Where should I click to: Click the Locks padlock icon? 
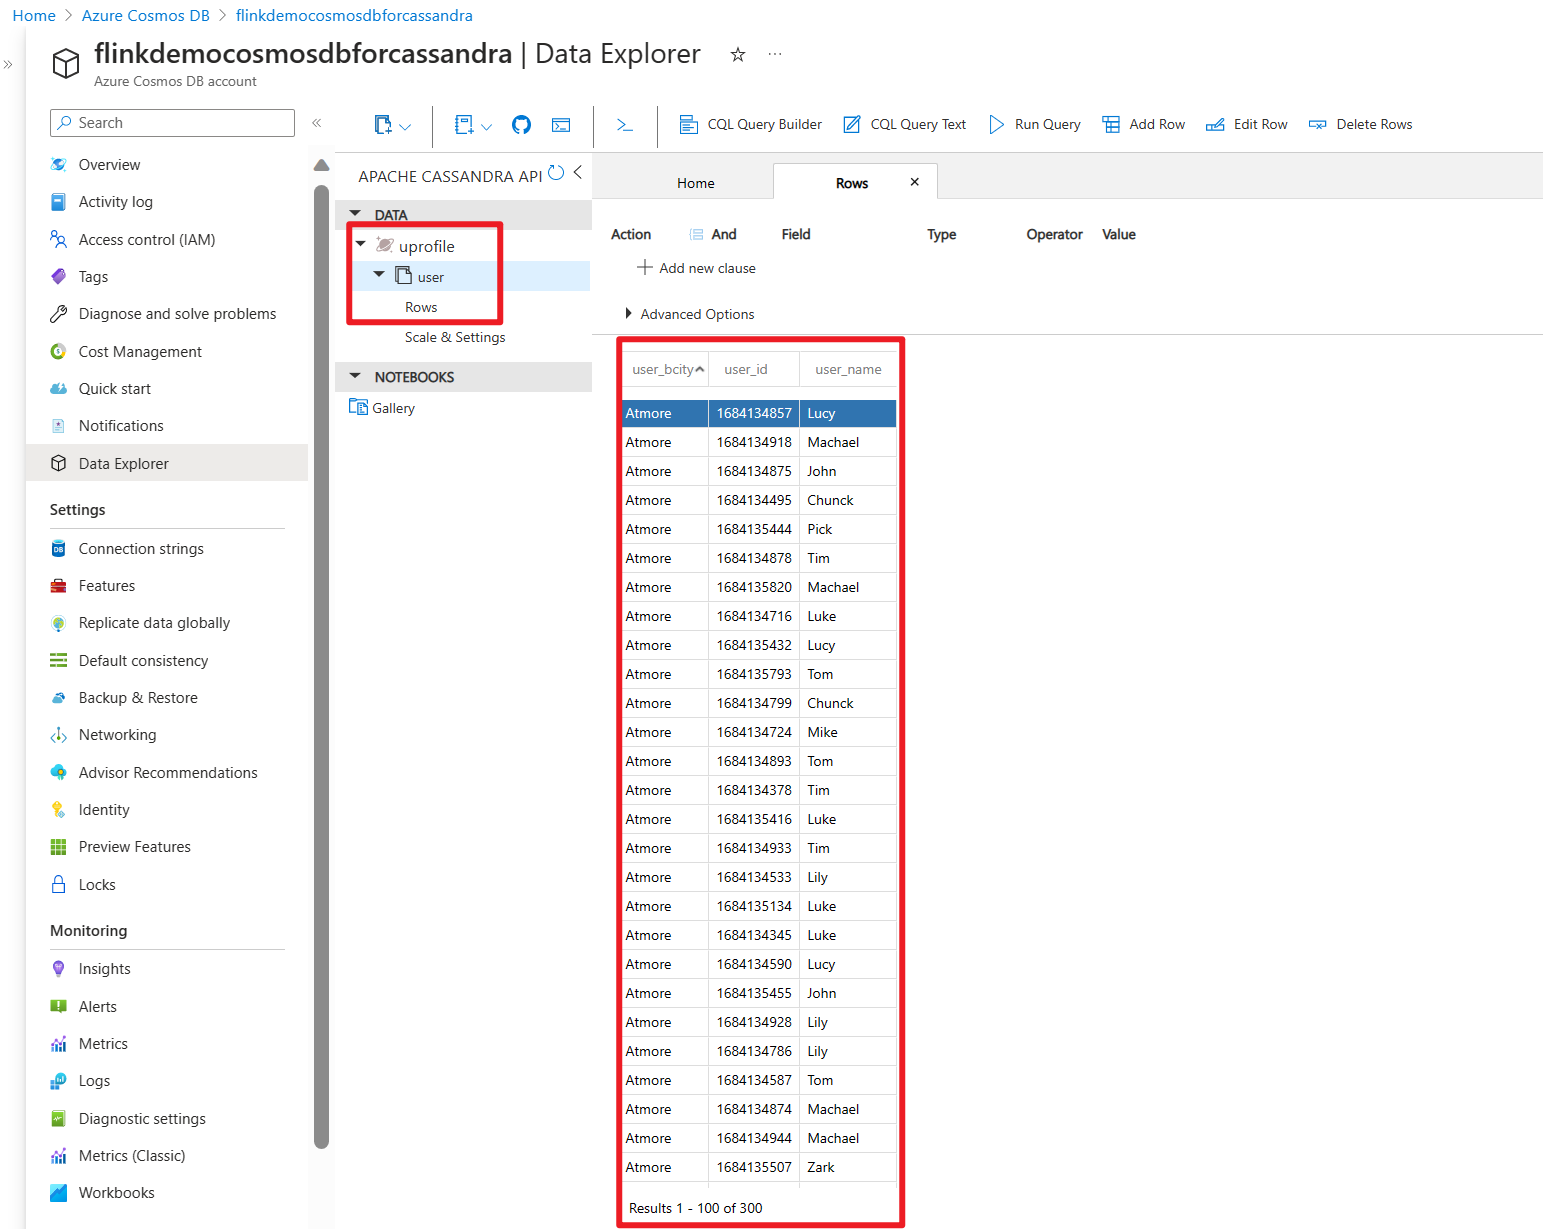pos(59,885)
